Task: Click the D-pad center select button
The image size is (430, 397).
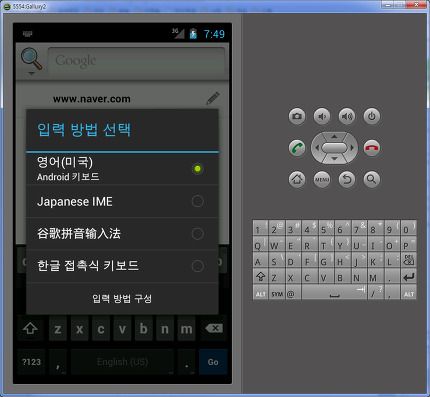Action: coord(334,148)
